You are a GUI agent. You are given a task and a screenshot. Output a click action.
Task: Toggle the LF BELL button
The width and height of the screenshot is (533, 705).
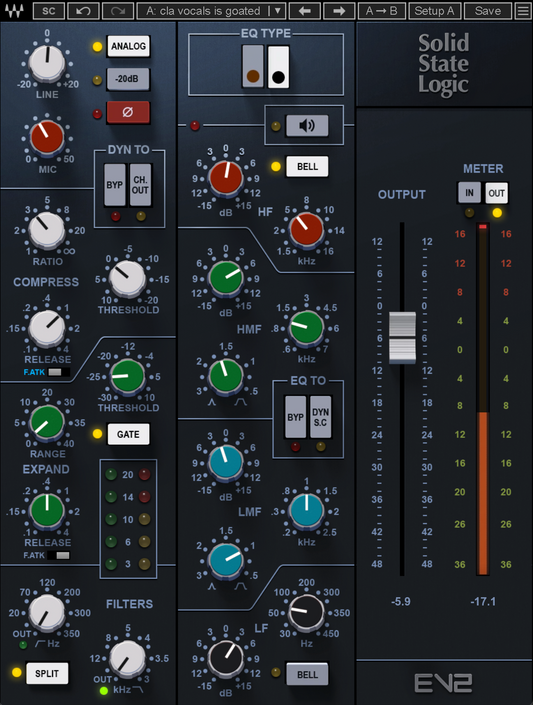[x=307, y=674]
